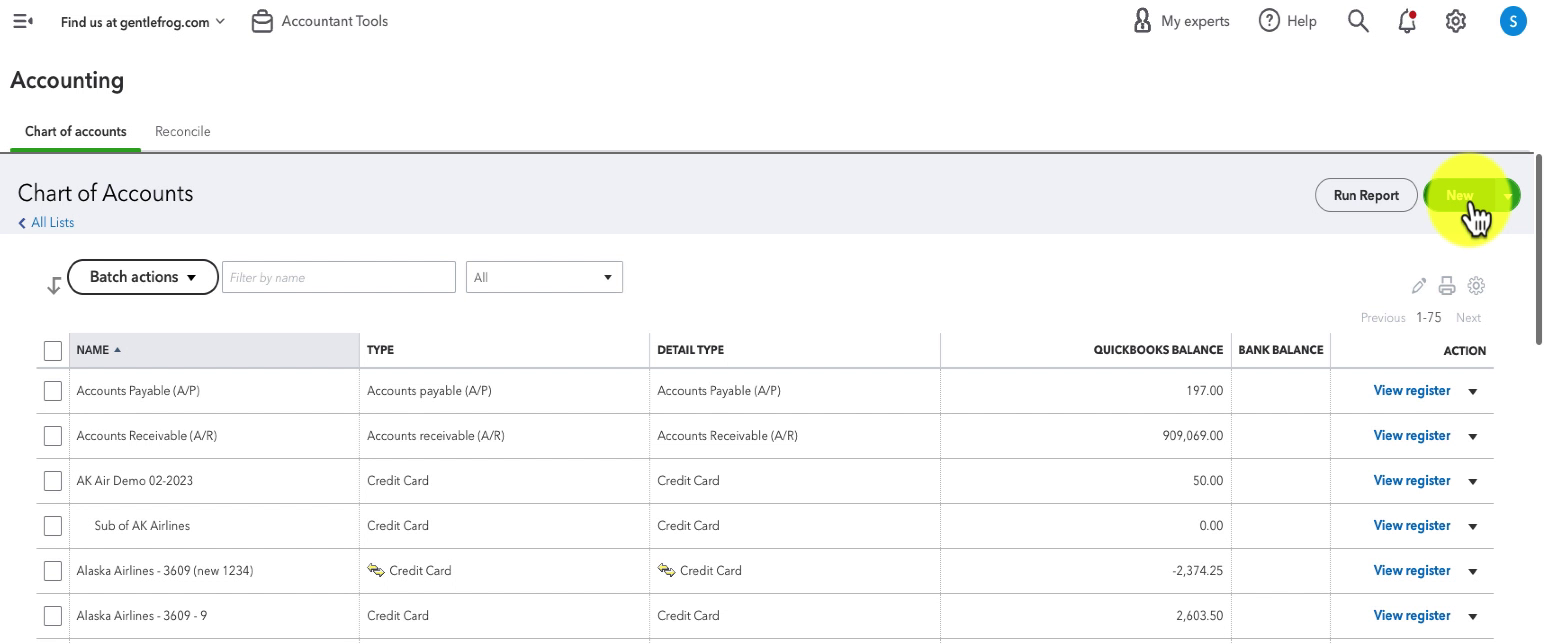The width and height of the screenshot is (1544, 644).
Task: Click the pencil edit icon above table
Action: [x=1419, y=286]
